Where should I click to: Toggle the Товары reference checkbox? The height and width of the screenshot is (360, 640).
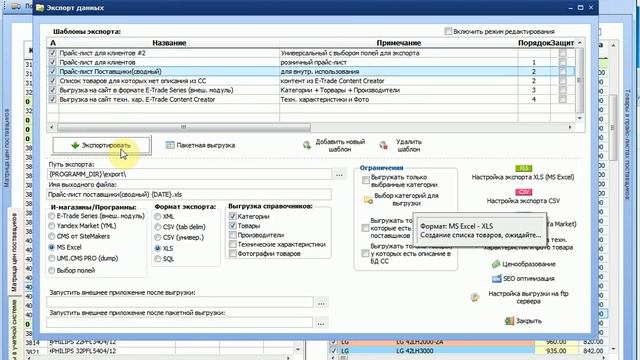click(x=233, y=226)
